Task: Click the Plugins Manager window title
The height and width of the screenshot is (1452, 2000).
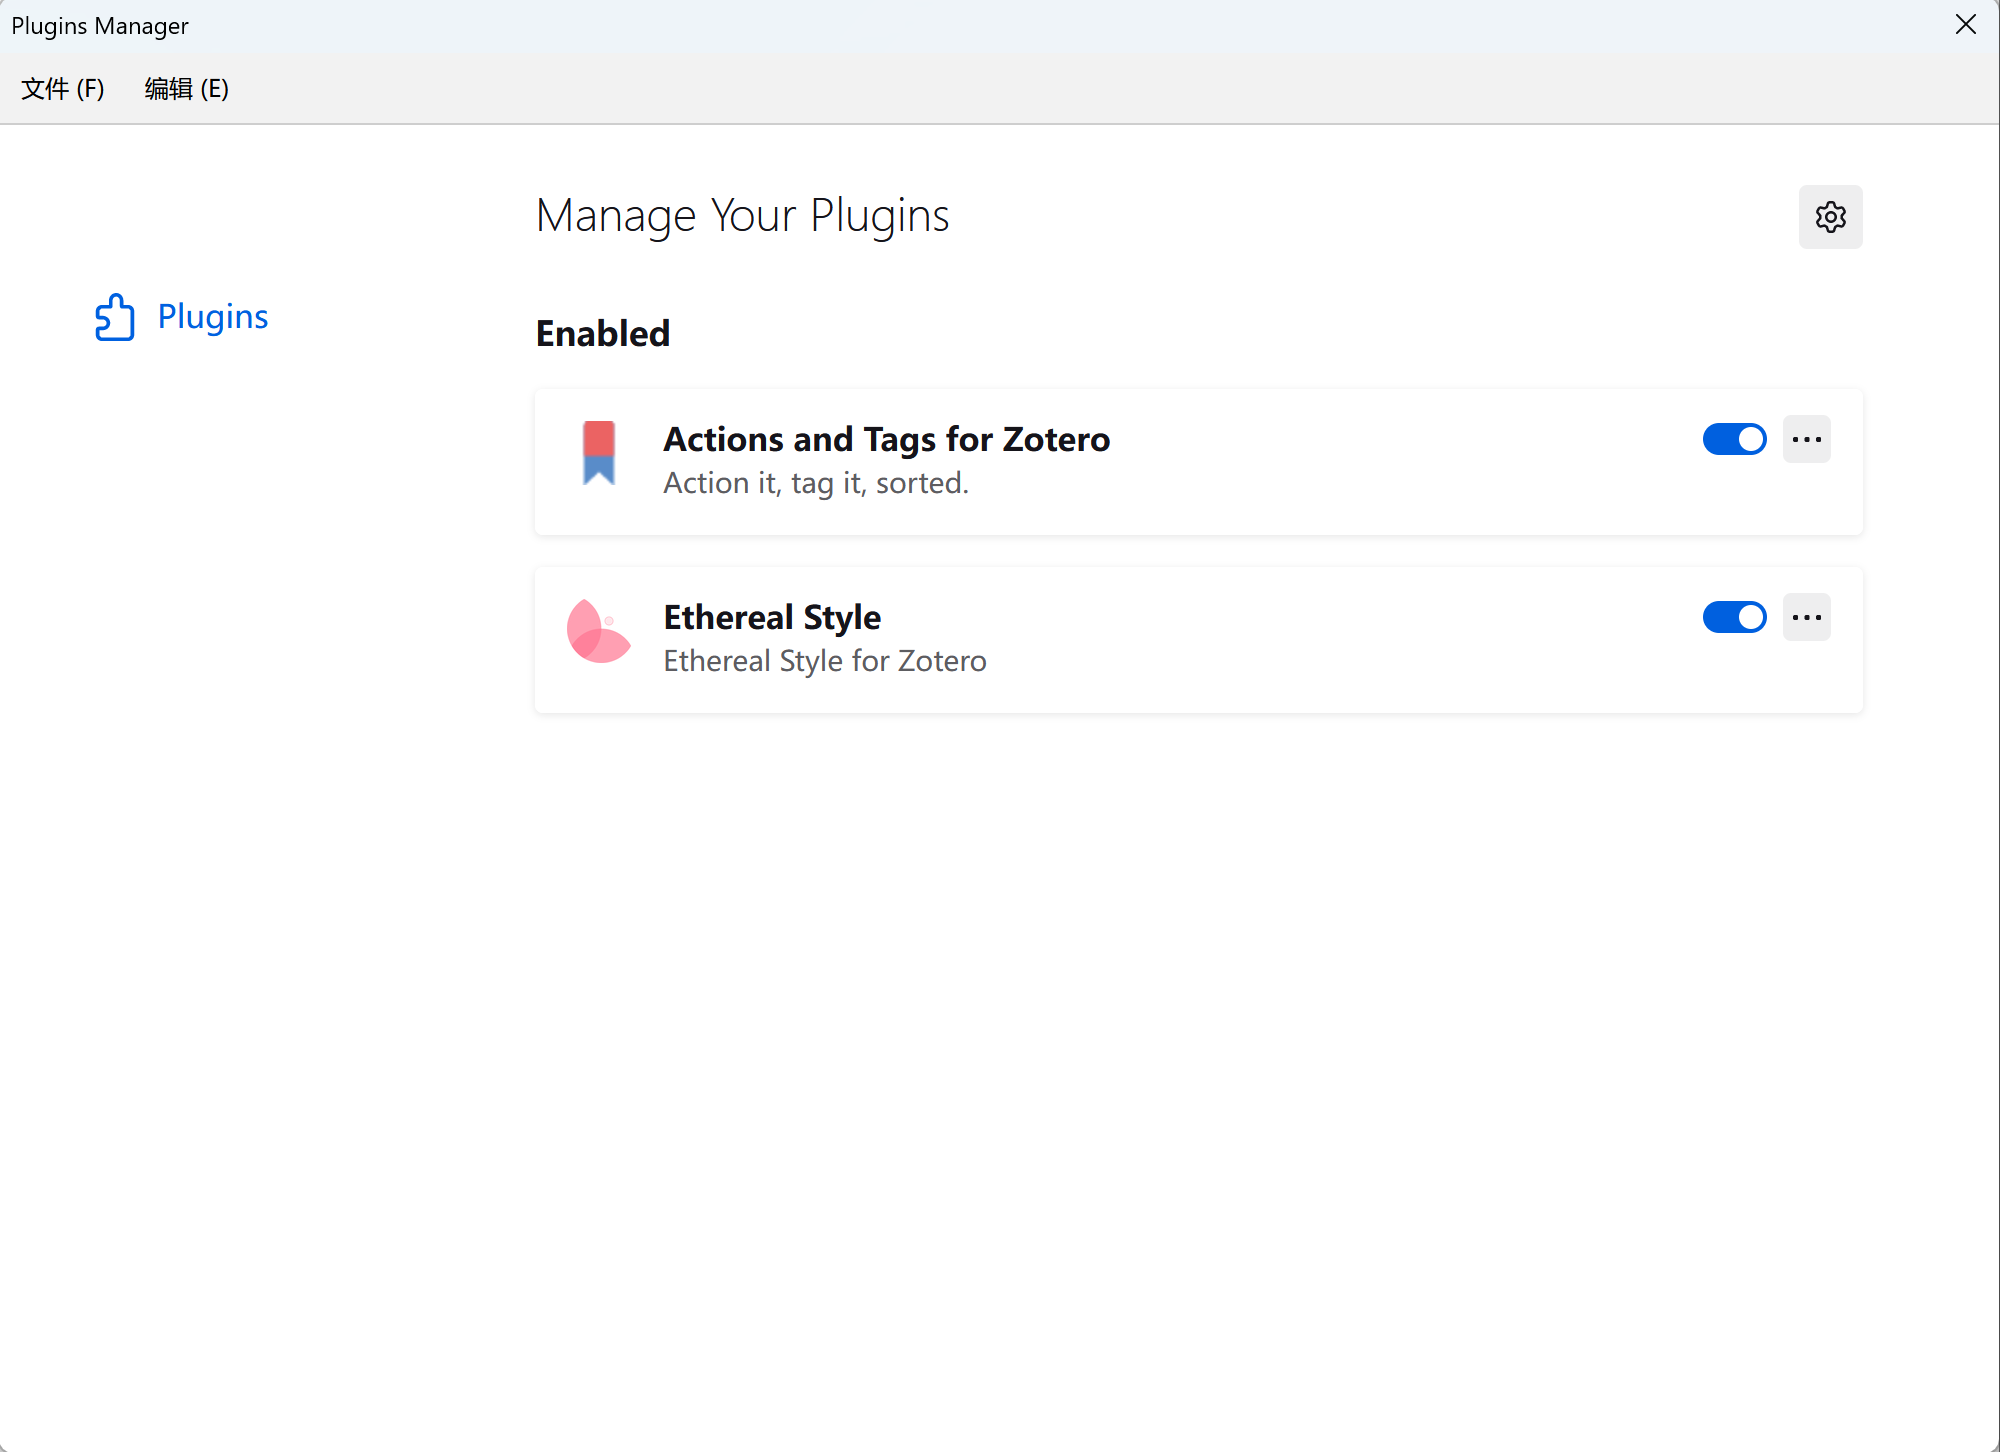Action: click(100, 26)
